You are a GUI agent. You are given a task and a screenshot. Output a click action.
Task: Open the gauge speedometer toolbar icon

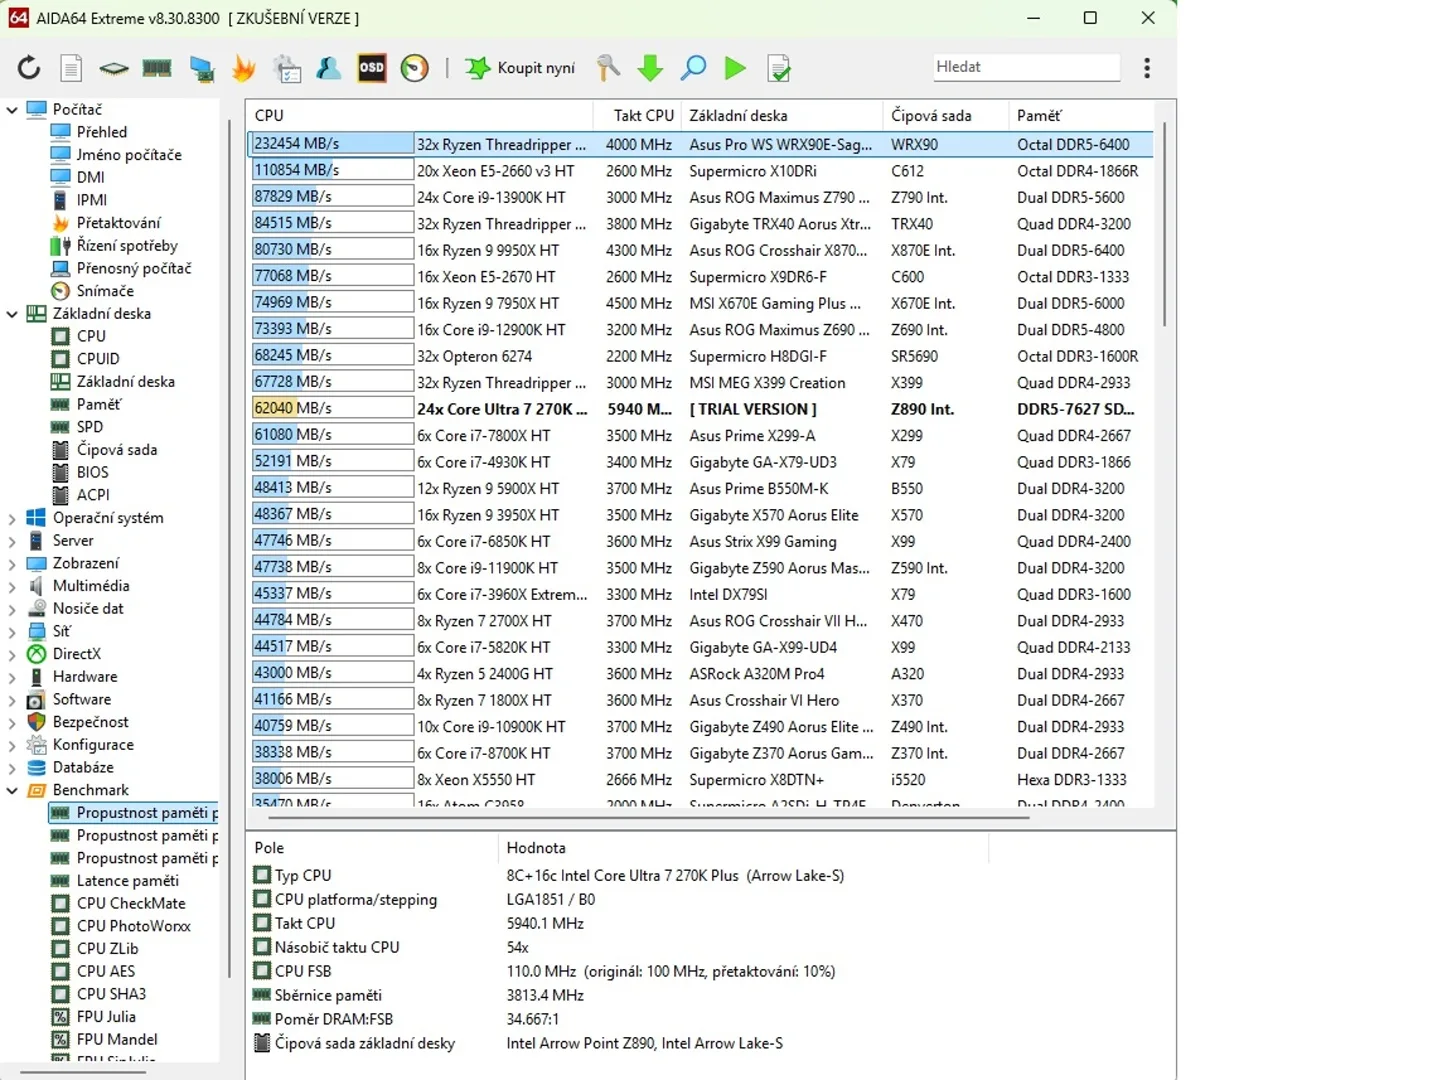[414, 68]
